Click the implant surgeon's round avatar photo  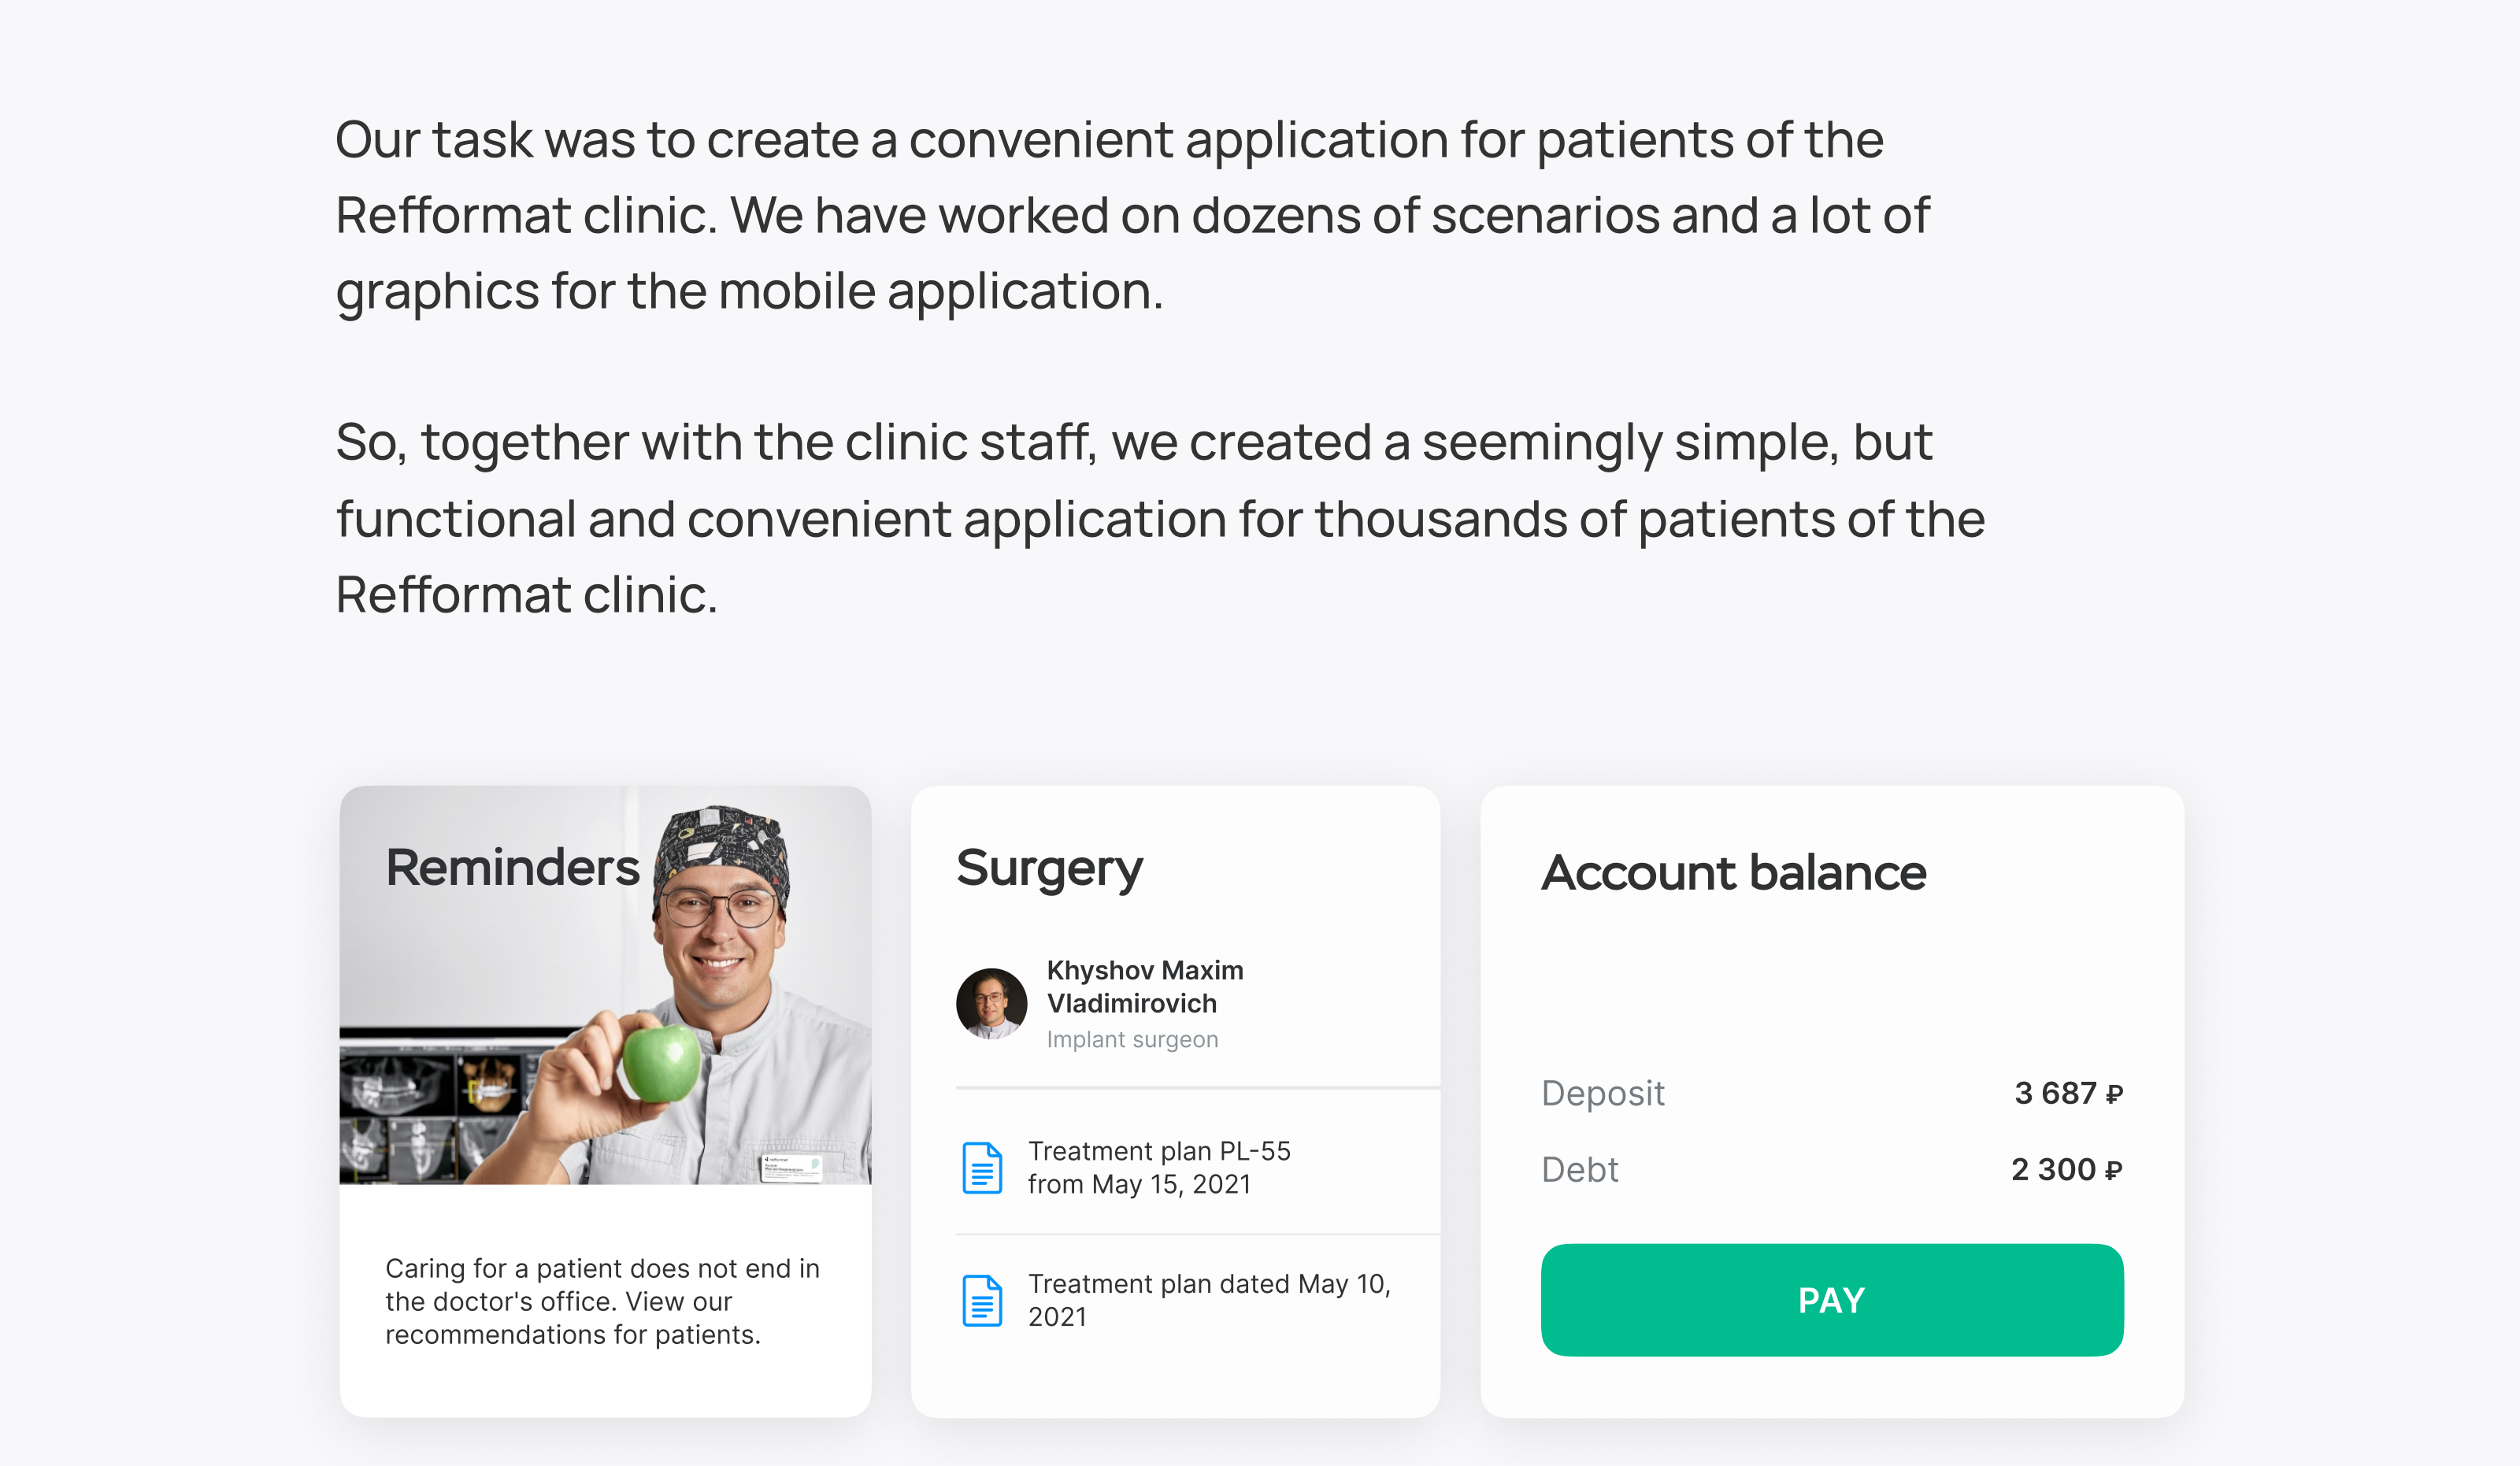click(x=991, y=1003)
